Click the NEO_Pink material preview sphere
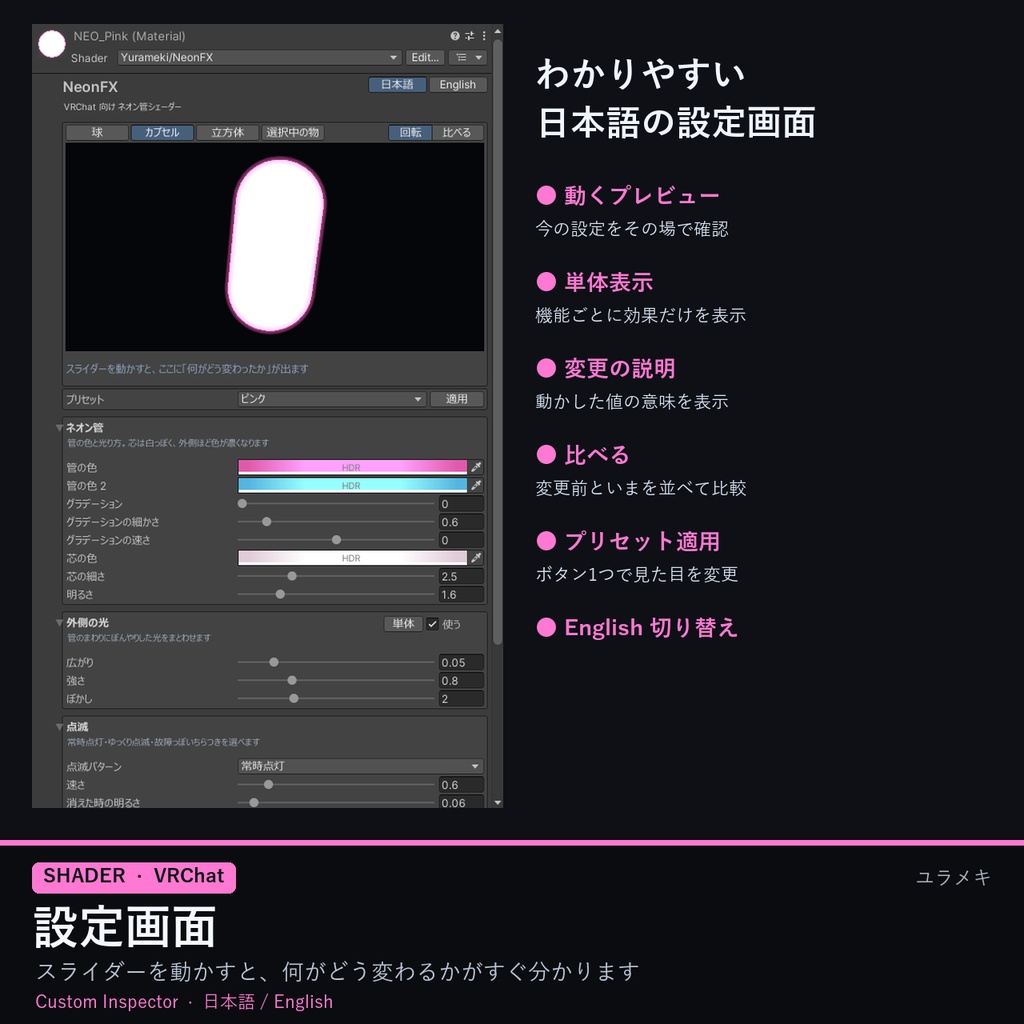The image size is (1024, 1024). click(52, 44)
